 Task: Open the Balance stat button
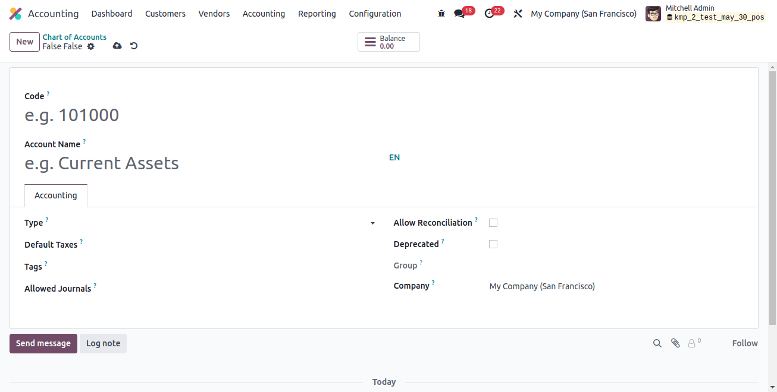[388, 42]
